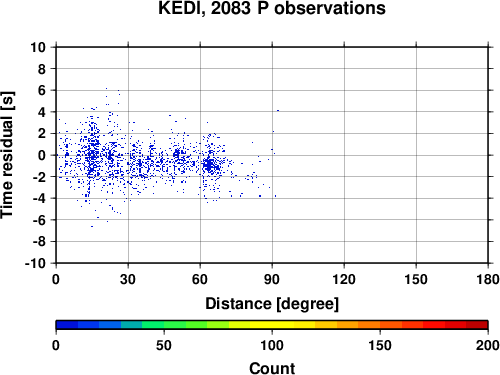
Task: Click the plot title 'KEDI, 2083 P observations'
Action: click(x=272, y=8)
